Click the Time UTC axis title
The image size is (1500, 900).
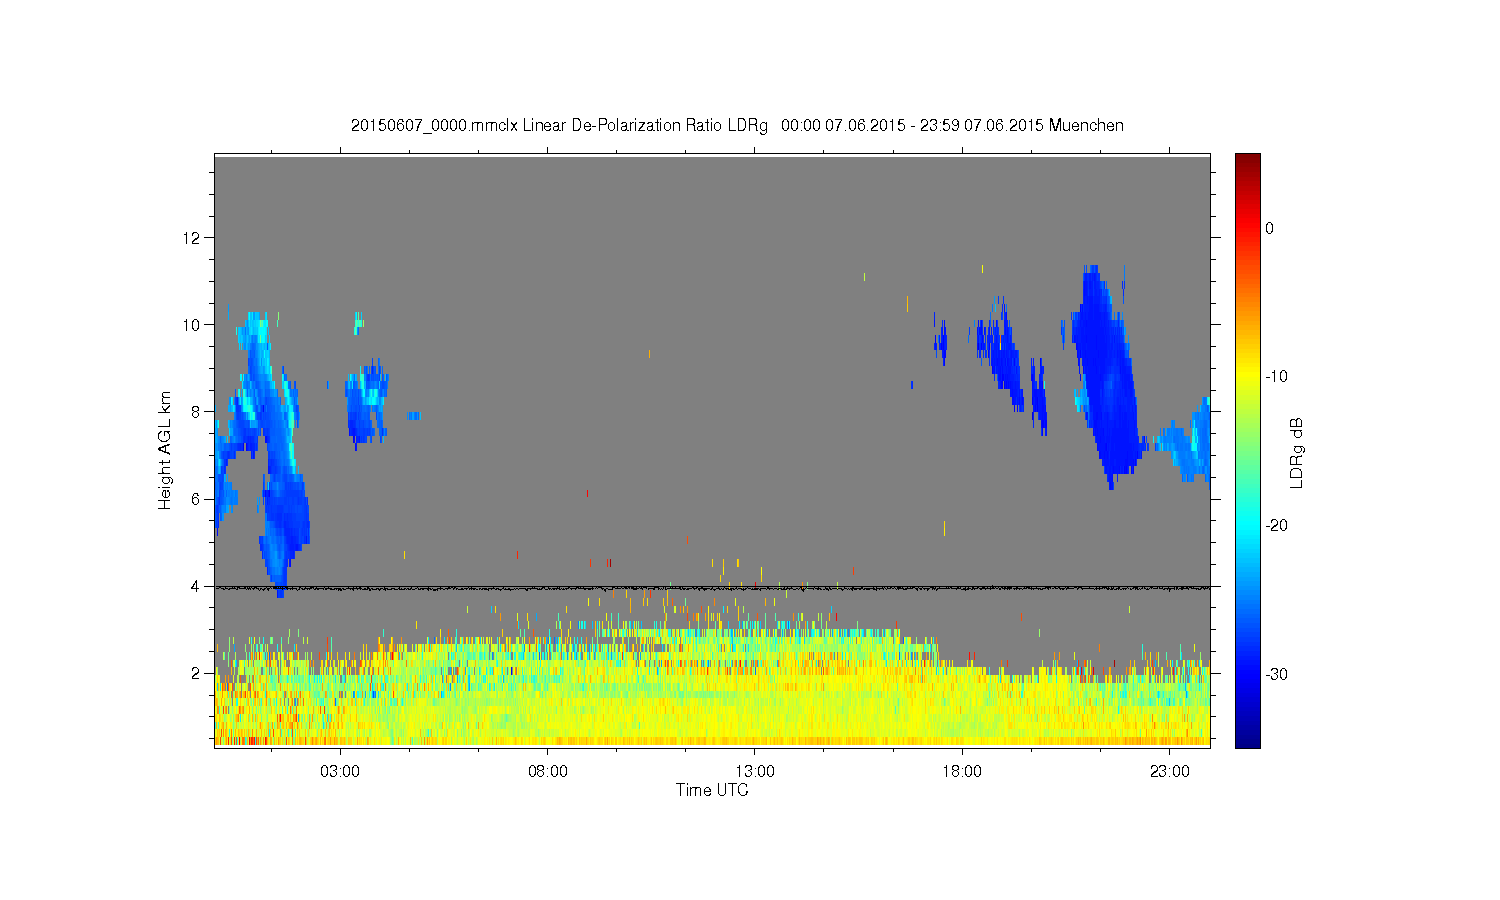[x=712, y=790]
